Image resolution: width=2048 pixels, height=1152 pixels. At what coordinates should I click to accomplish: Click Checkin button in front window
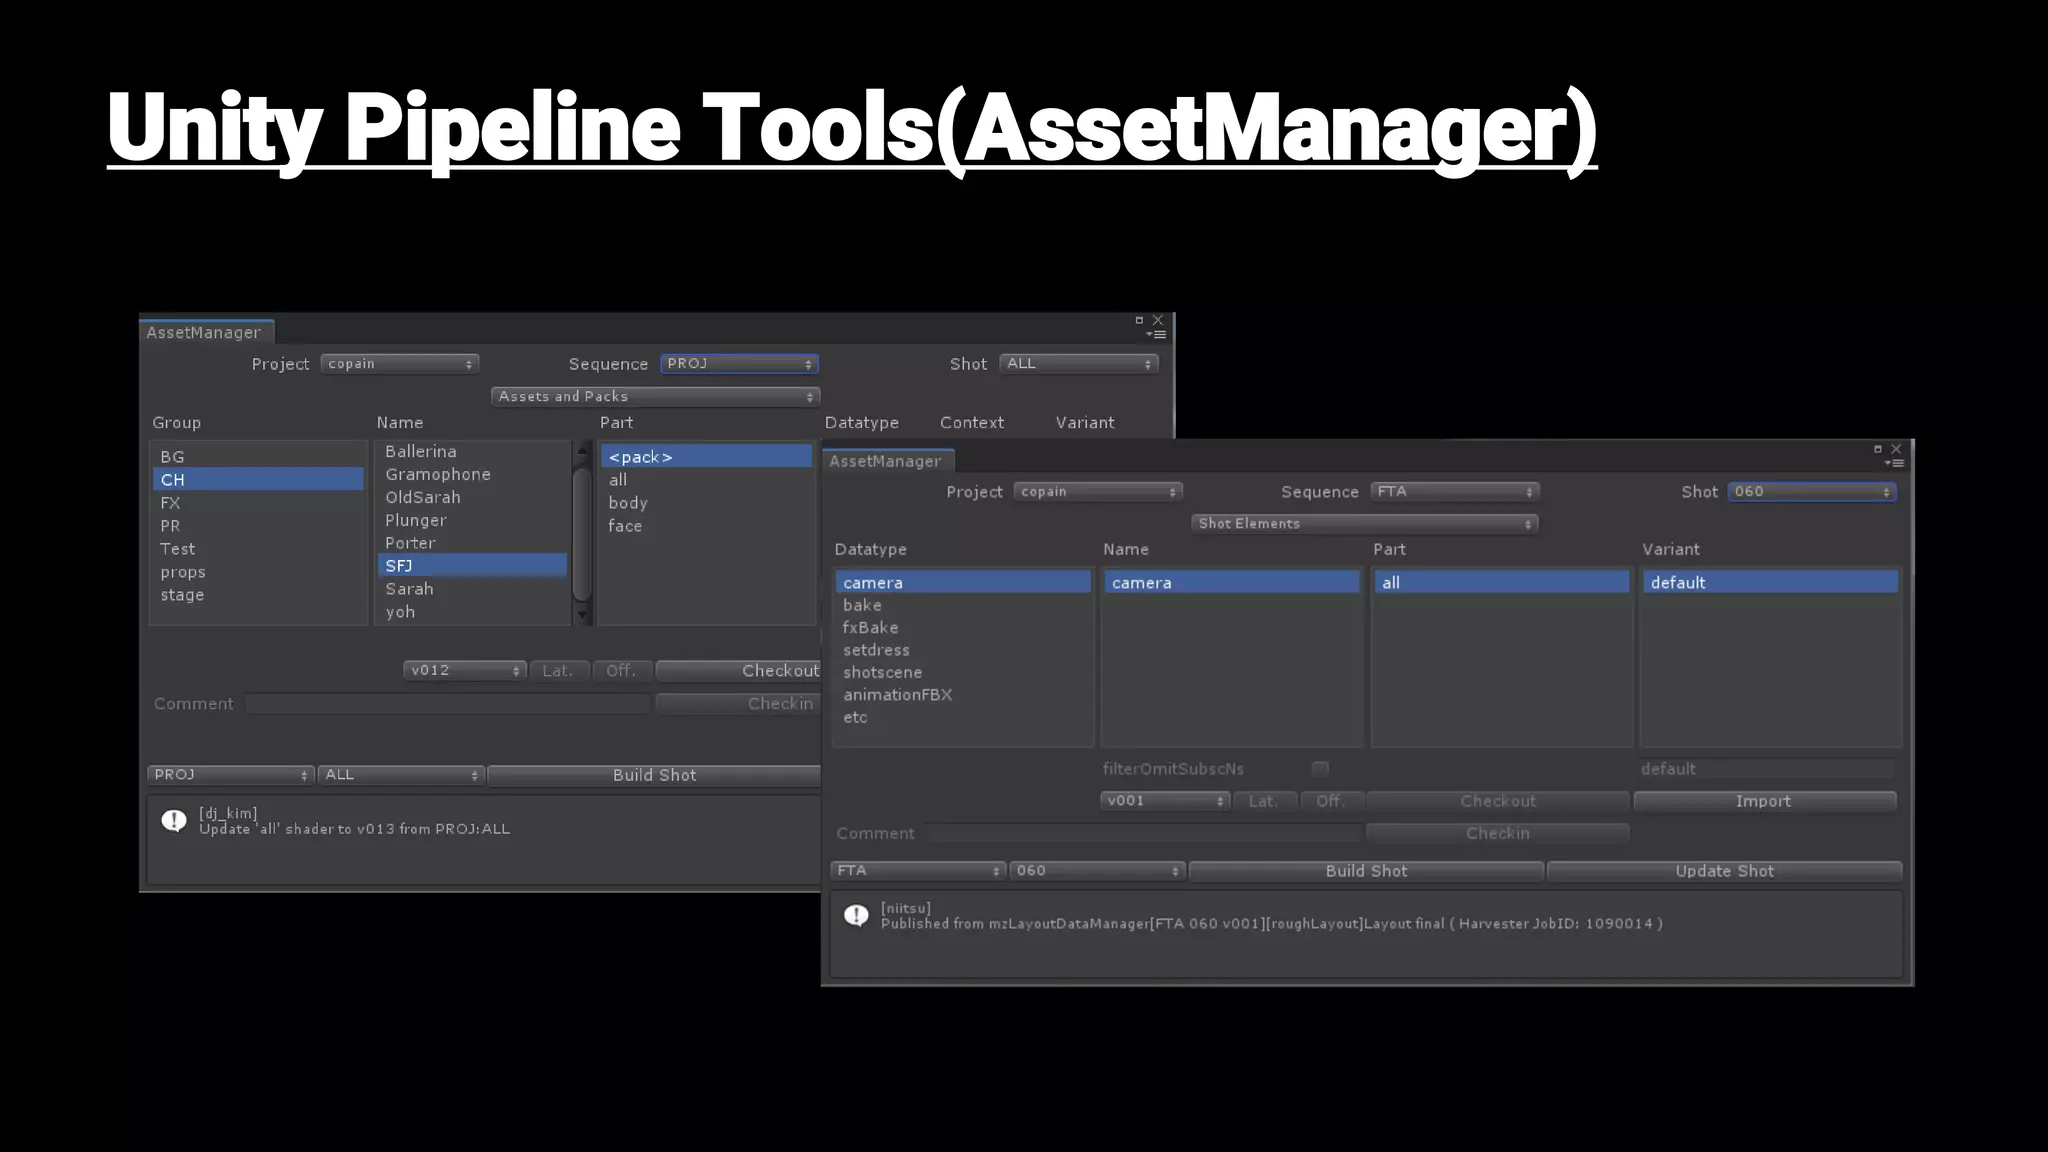1497,833
